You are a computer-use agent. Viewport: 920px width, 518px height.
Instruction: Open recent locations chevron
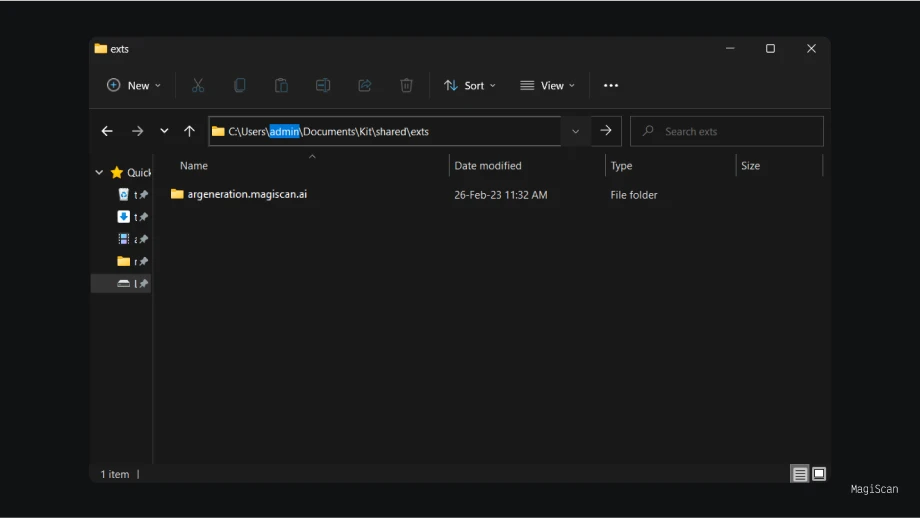(x=164, y=131)
